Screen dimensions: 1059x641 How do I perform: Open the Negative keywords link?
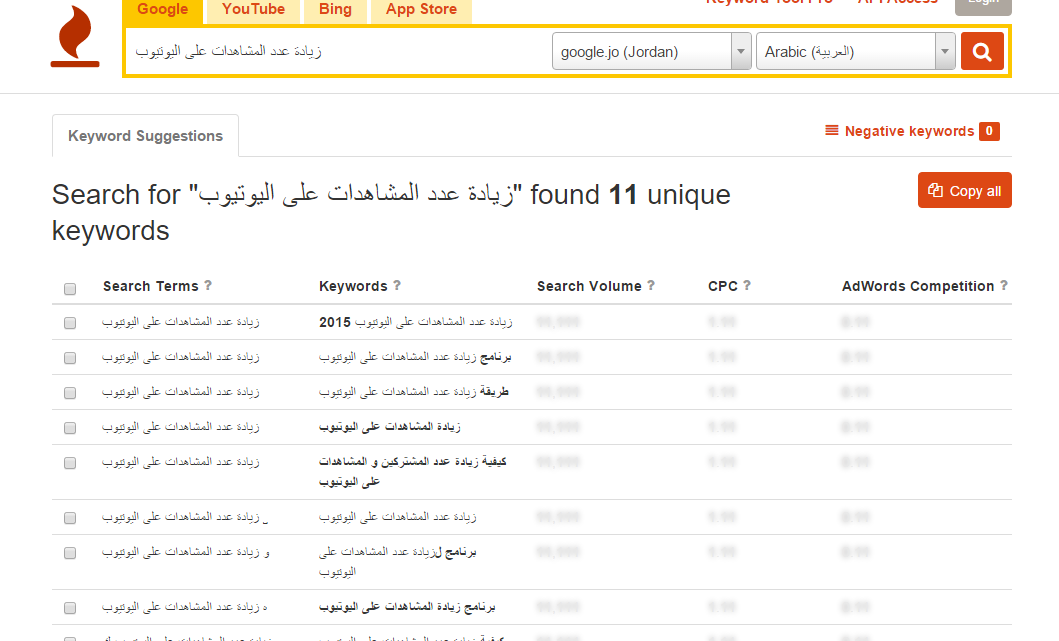(909, 131)
